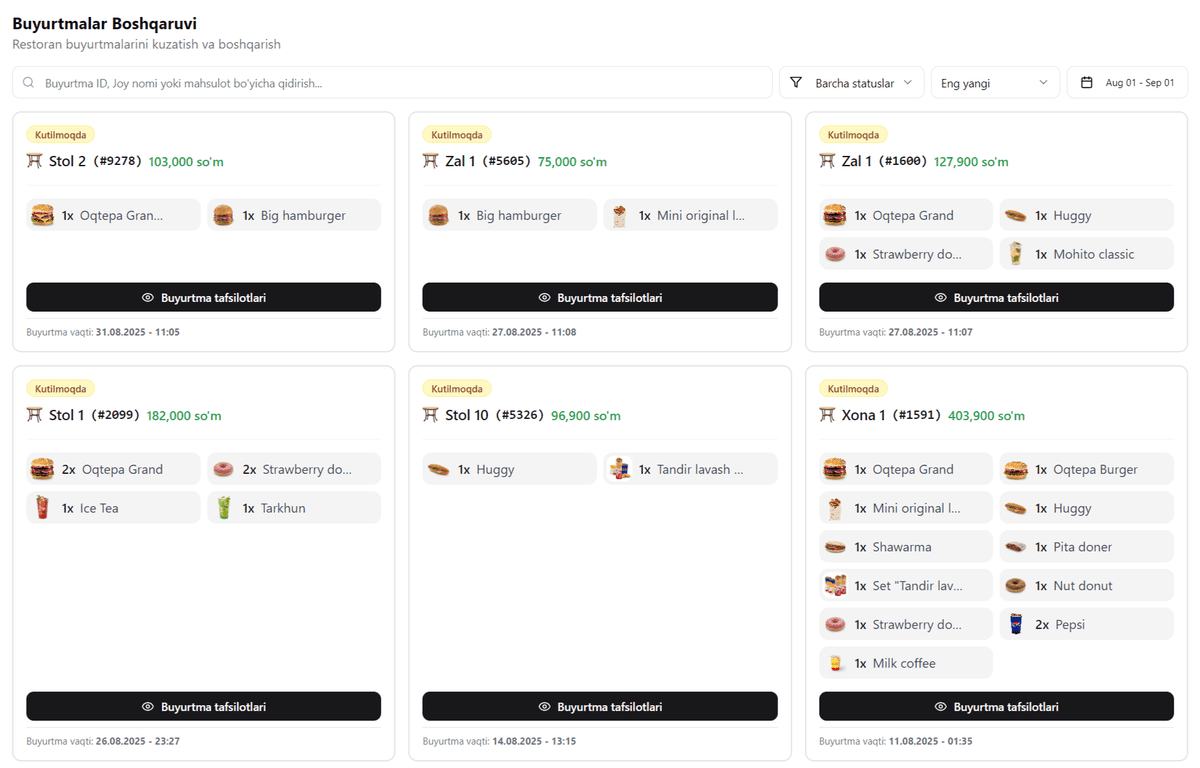Screen dimensions: 1200x768
Task: Click the search magnifier icon
Action: (x=29, y=83)
